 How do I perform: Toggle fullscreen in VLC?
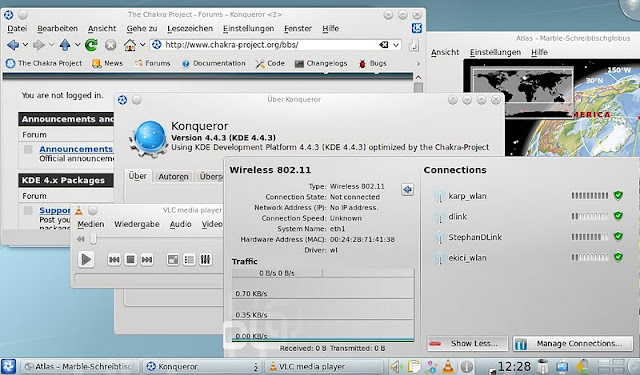pos(173,260)
